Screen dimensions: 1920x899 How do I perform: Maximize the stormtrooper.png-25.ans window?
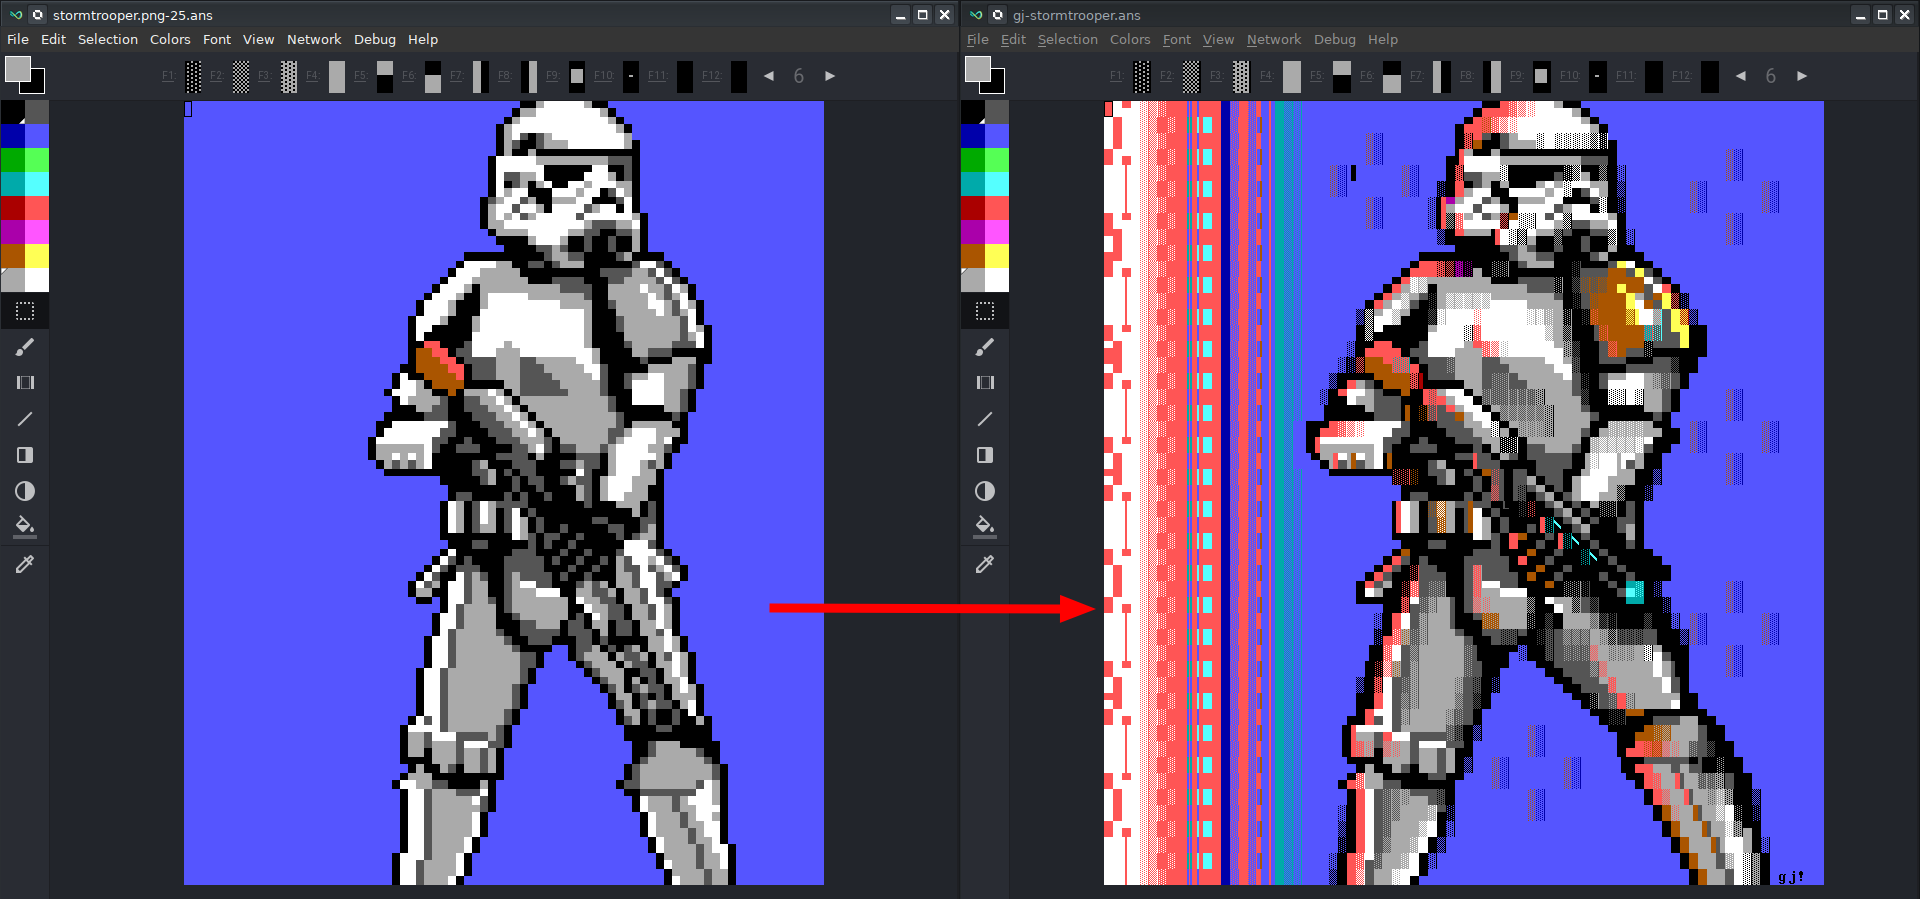(922, 15)
